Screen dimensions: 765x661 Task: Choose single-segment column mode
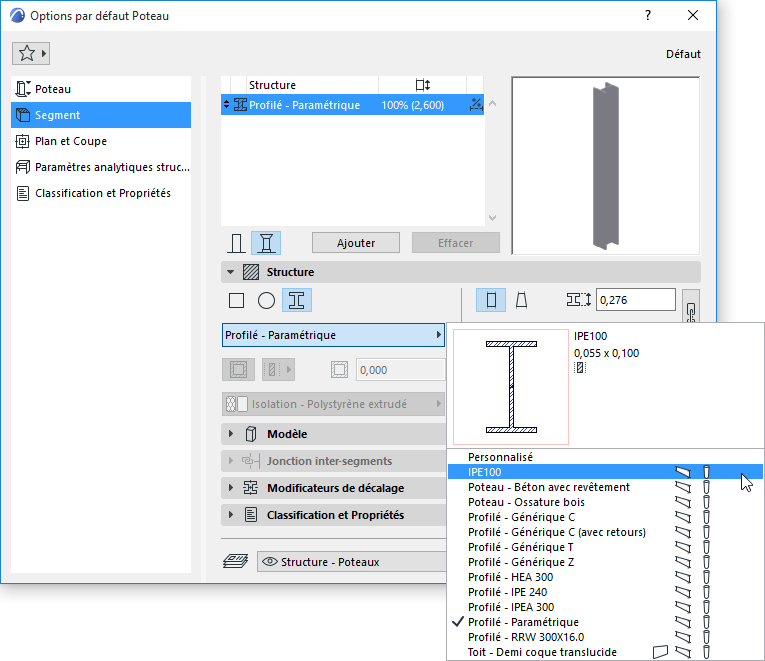click(236, 243)
